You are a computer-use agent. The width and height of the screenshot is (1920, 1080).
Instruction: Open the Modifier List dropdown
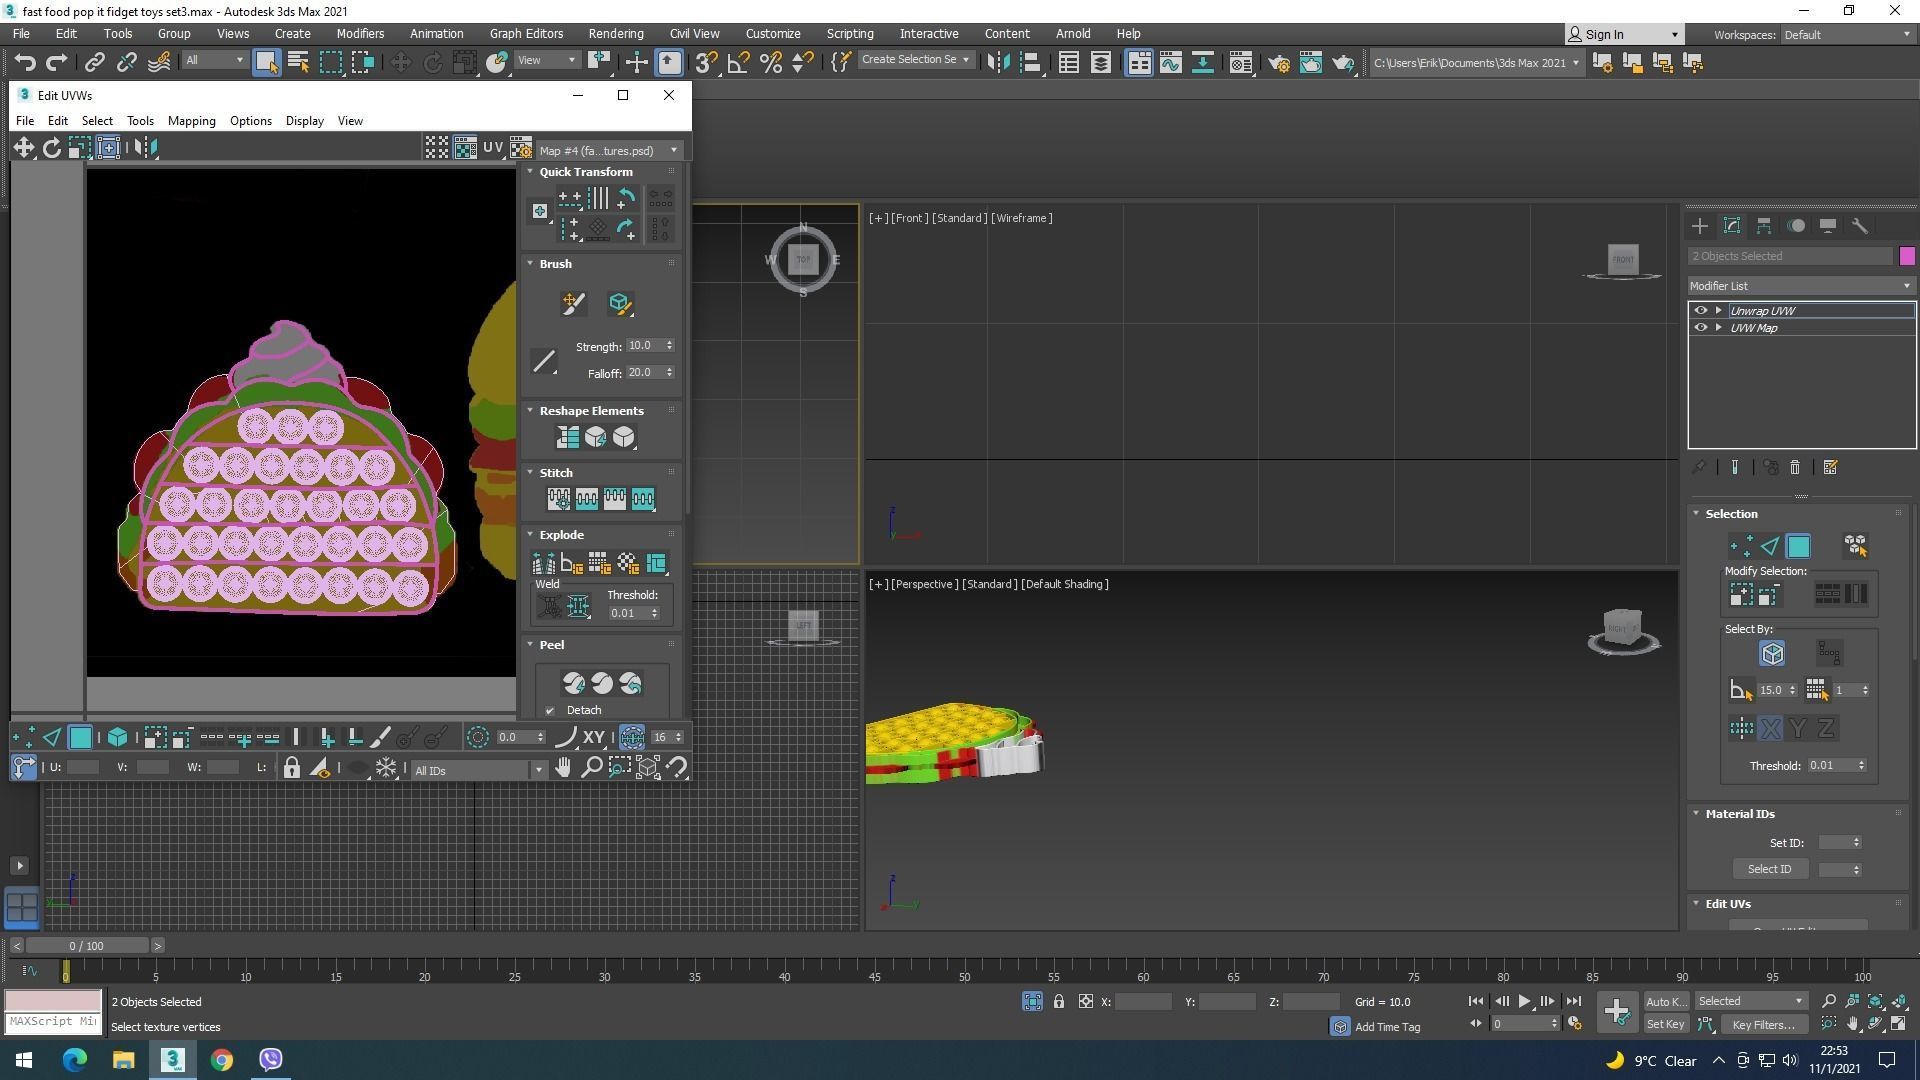point(1800,286)
